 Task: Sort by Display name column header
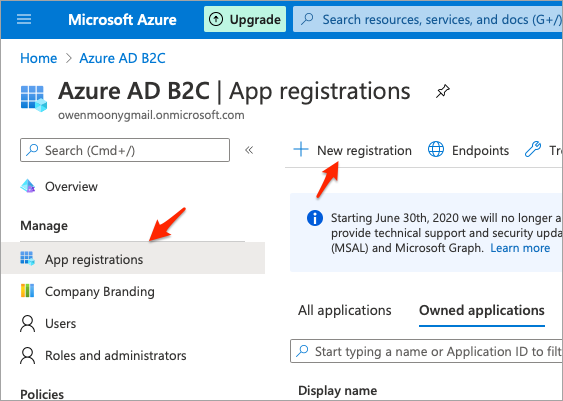[x=338, y=391]
